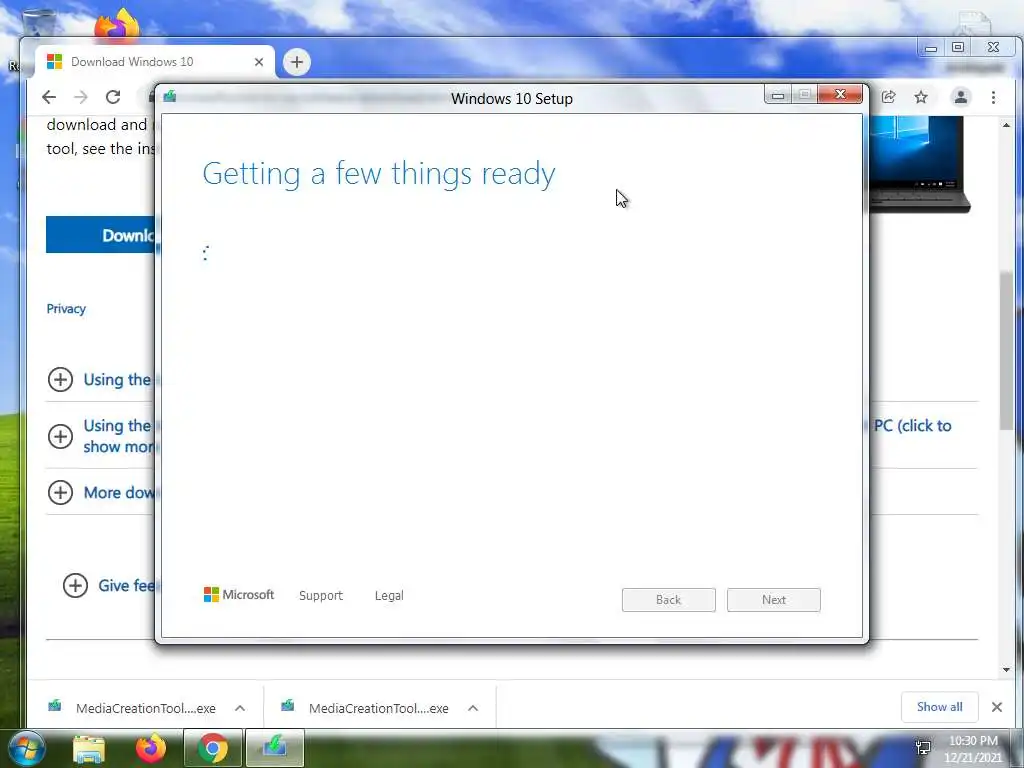Click the Back button in Setup

(x=669, y=600)
